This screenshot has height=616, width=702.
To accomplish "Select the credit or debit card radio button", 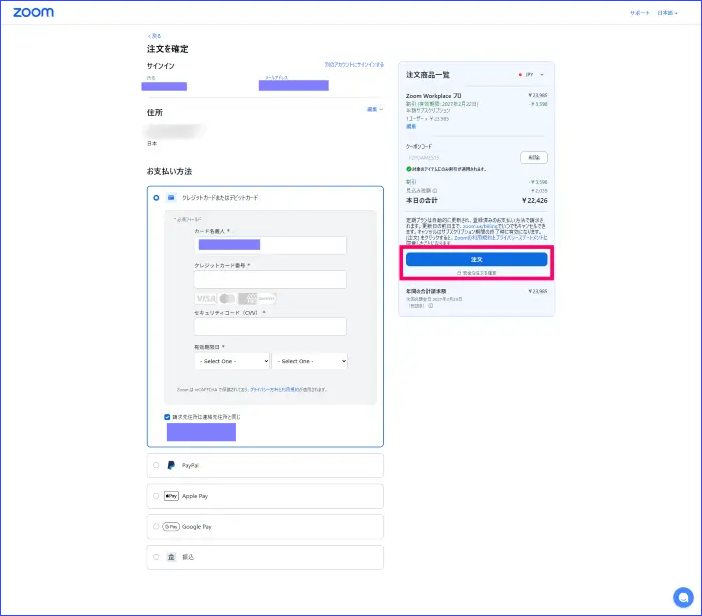I will [156, 198].
